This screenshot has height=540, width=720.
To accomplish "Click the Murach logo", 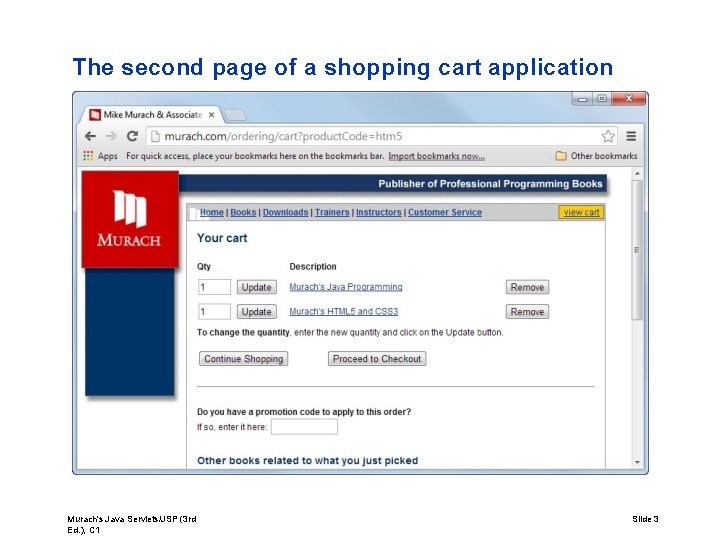I will [130, 219].
